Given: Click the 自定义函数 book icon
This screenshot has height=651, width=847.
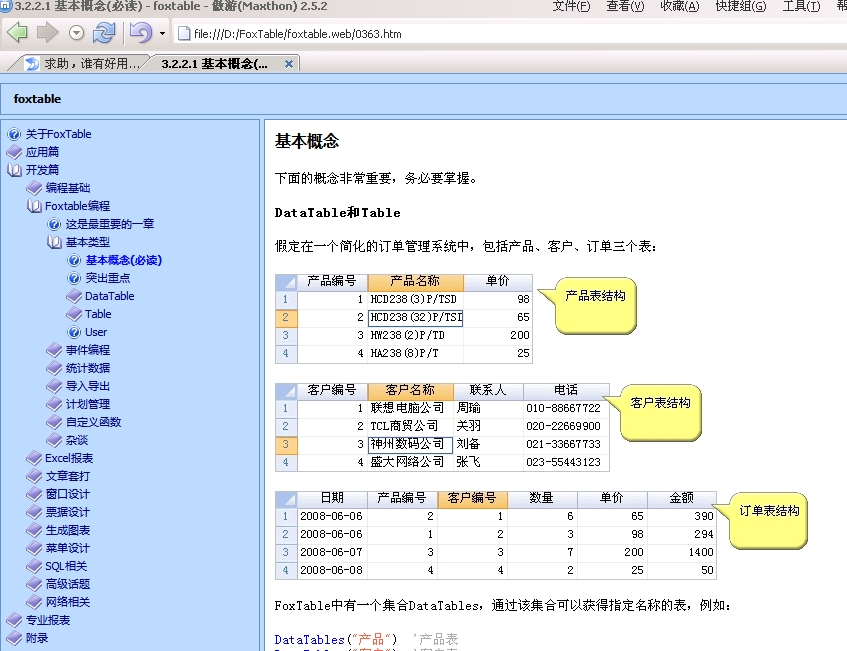Looking at the screenshot, I should point(54,422).
